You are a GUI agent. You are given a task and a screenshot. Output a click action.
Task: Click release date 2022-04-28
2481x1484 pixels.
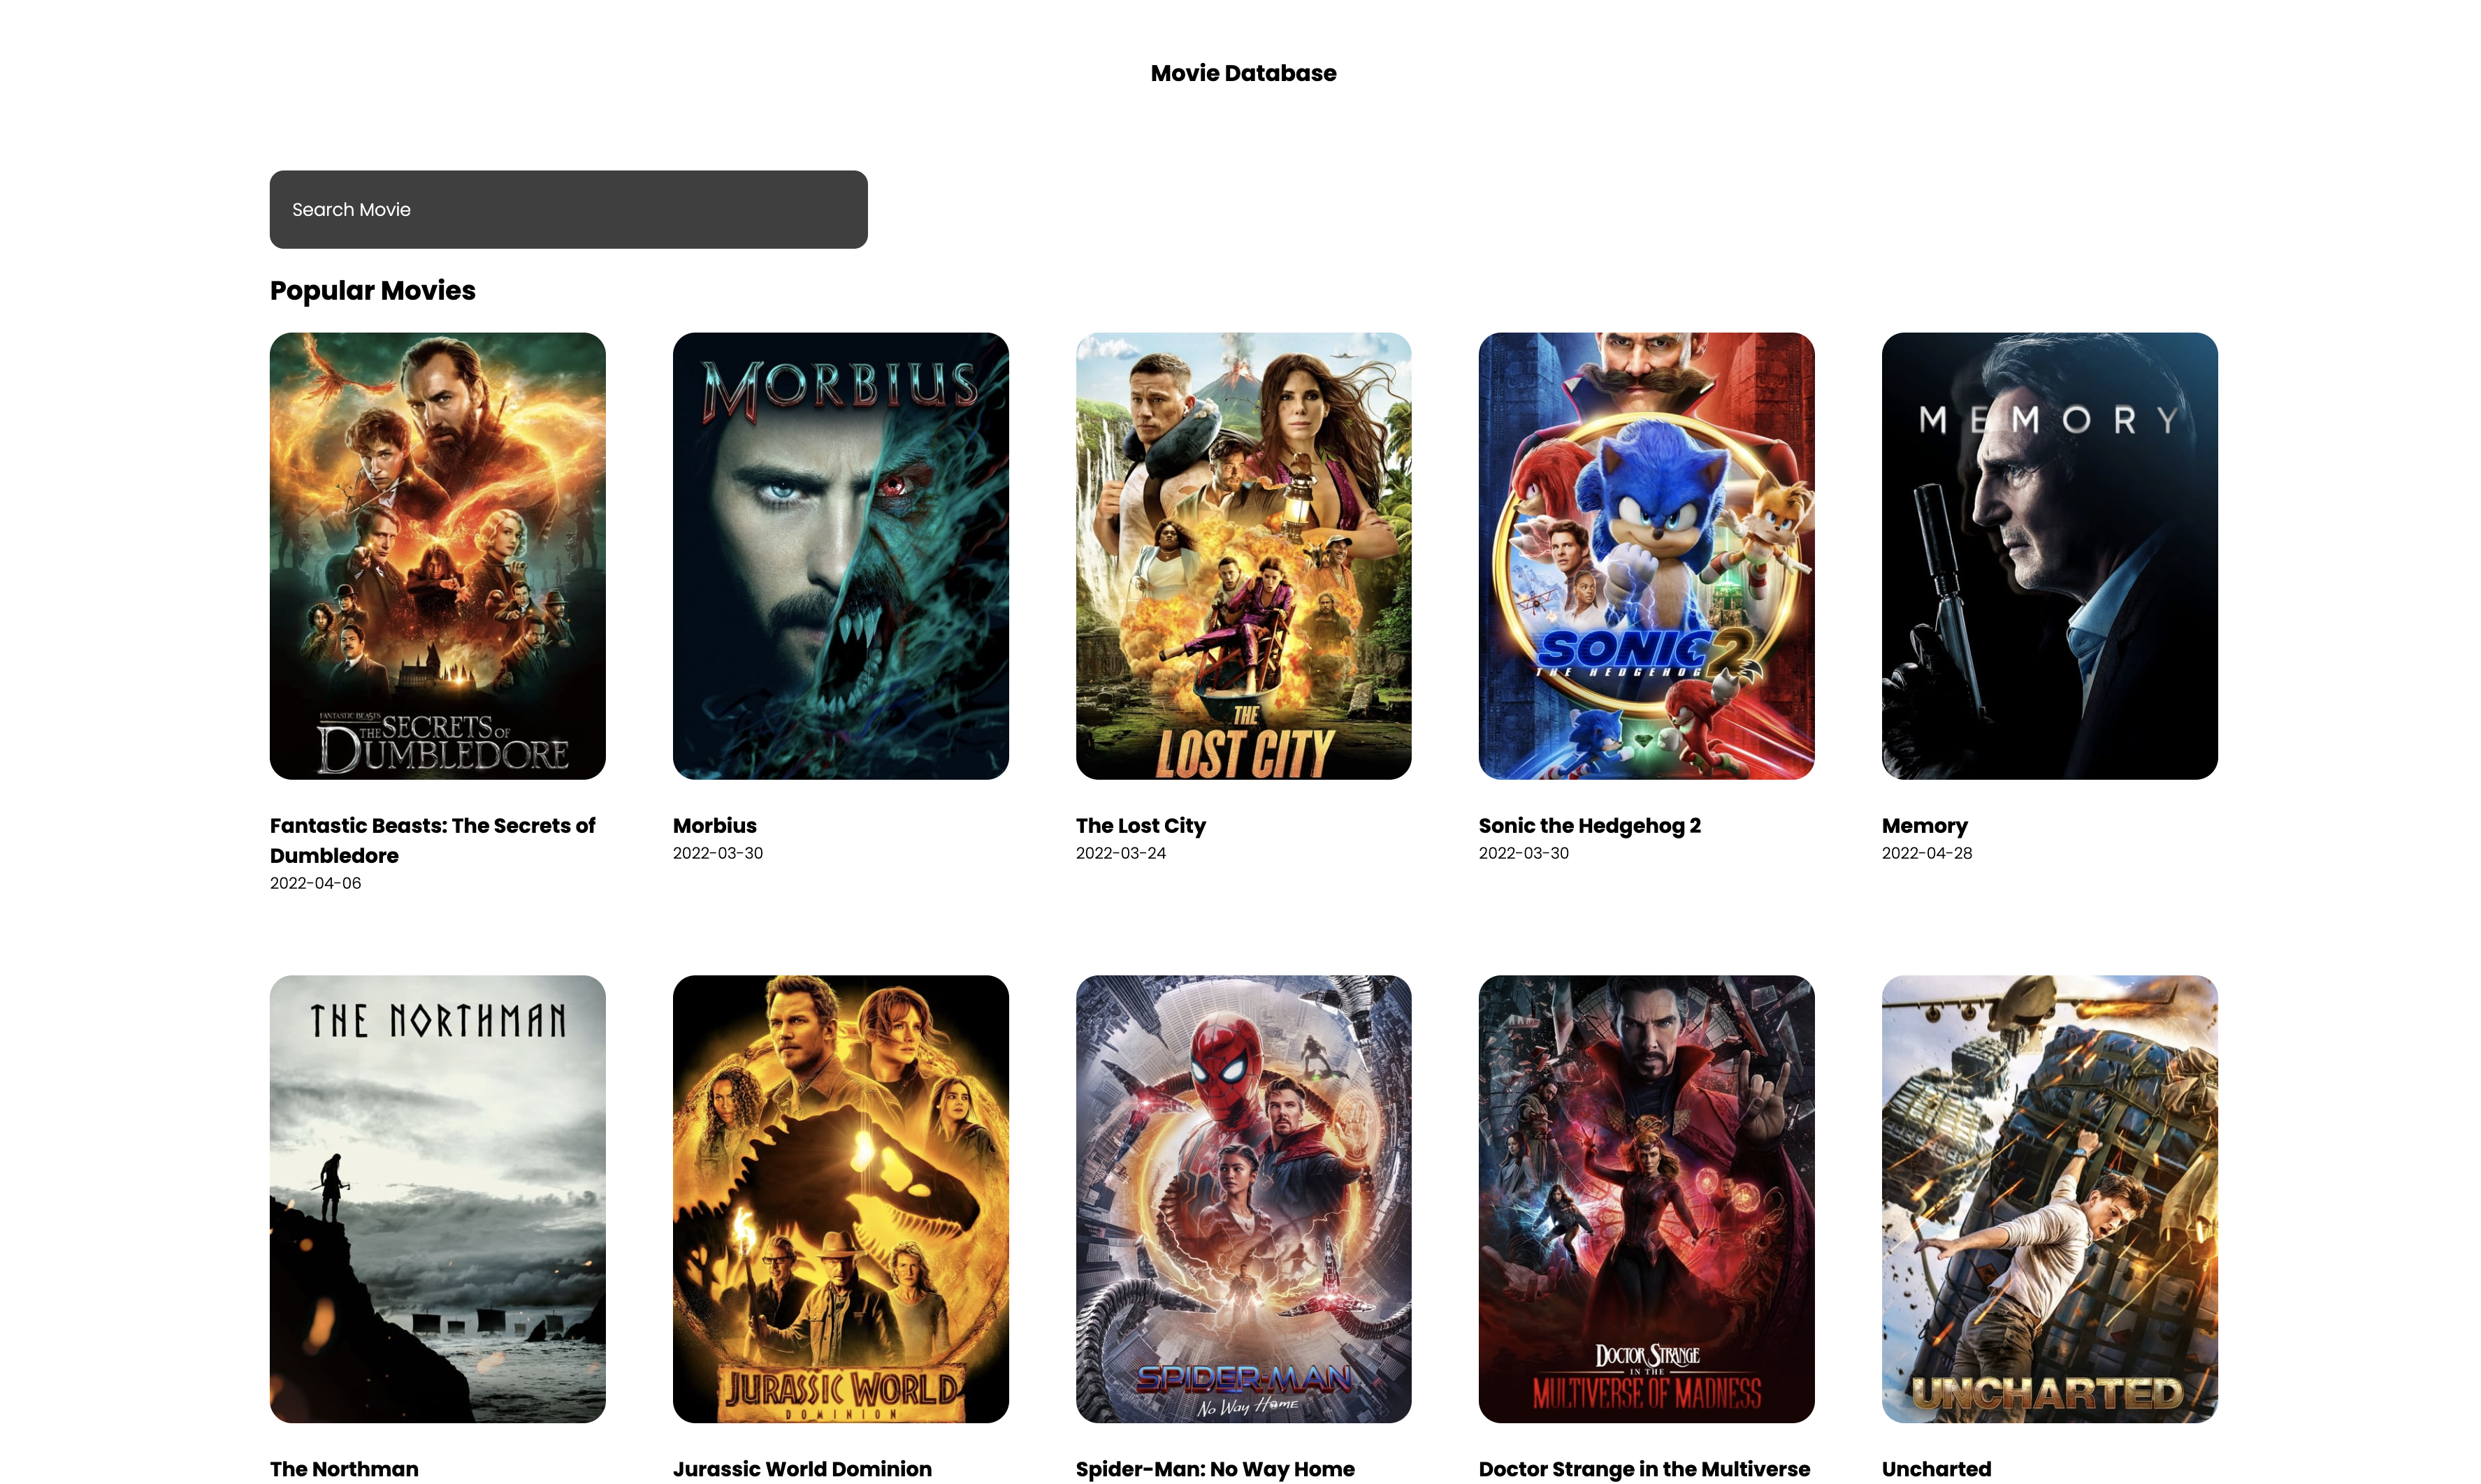pos(1926,853)
